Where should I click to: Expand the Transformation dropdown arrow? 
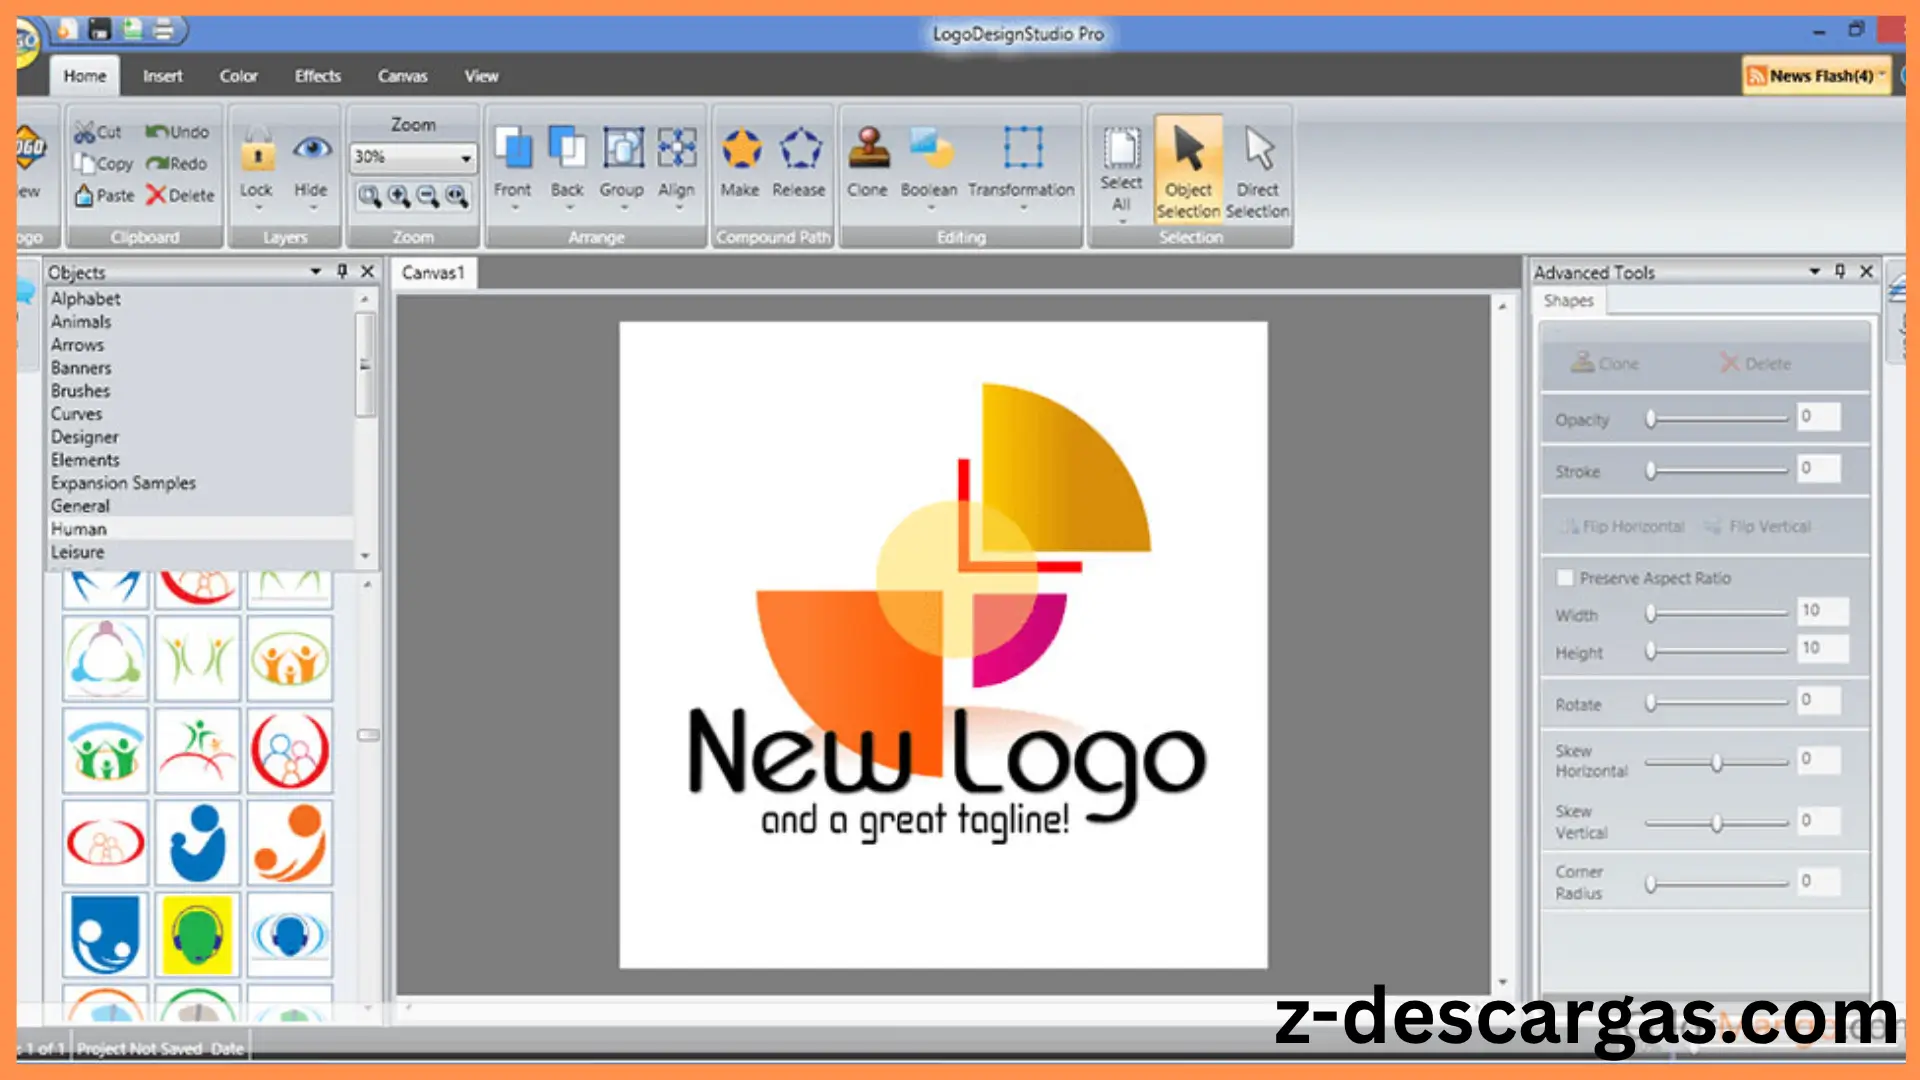1023,208
